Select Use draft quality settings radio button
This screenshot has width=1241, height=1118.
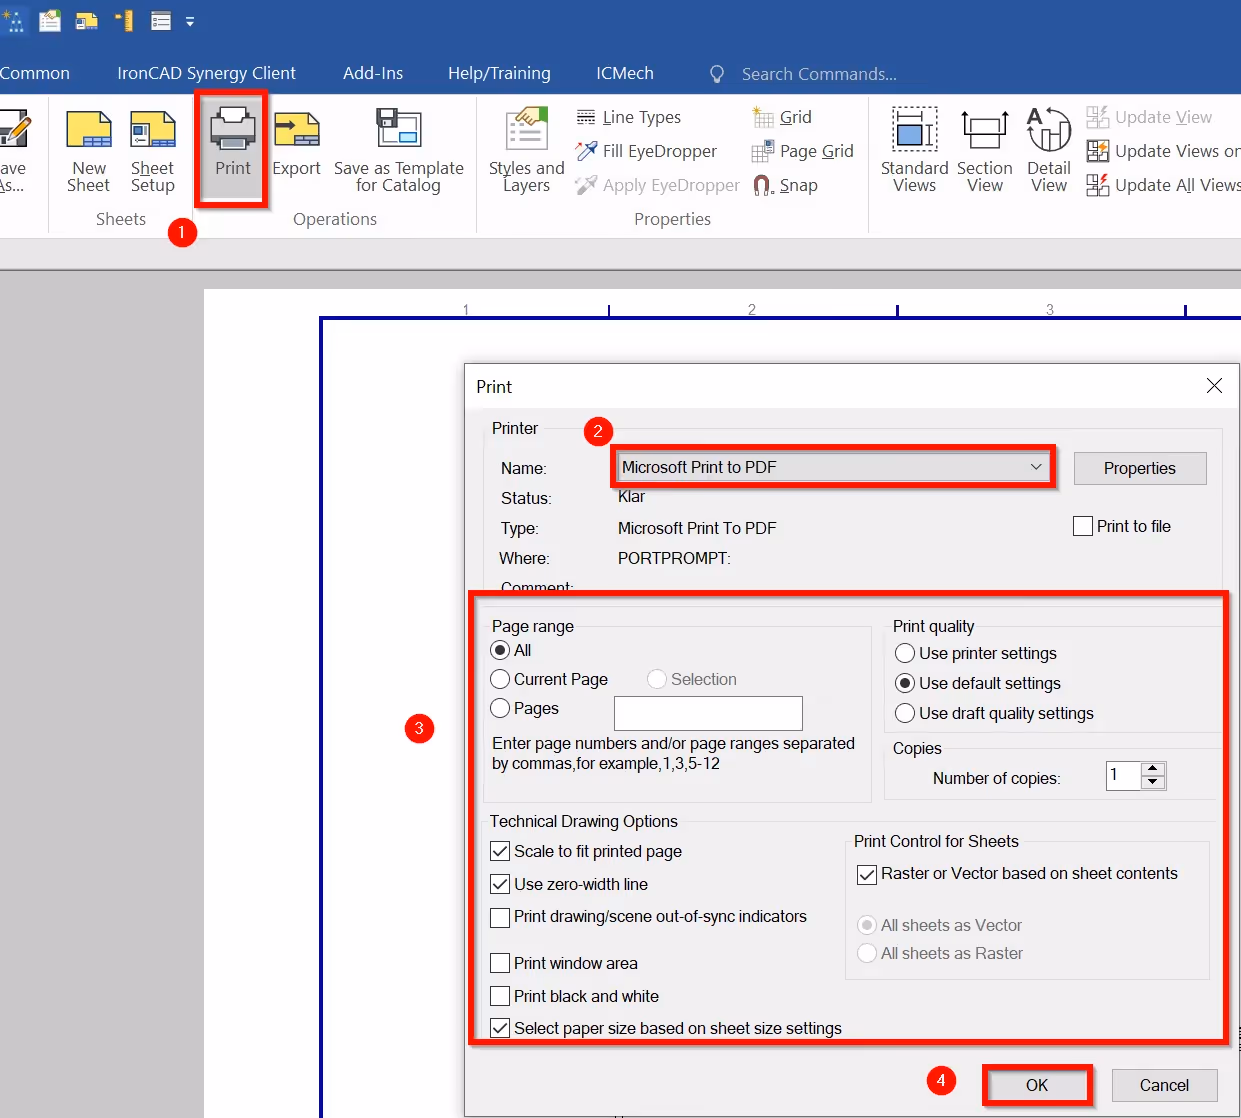[905, 713]
